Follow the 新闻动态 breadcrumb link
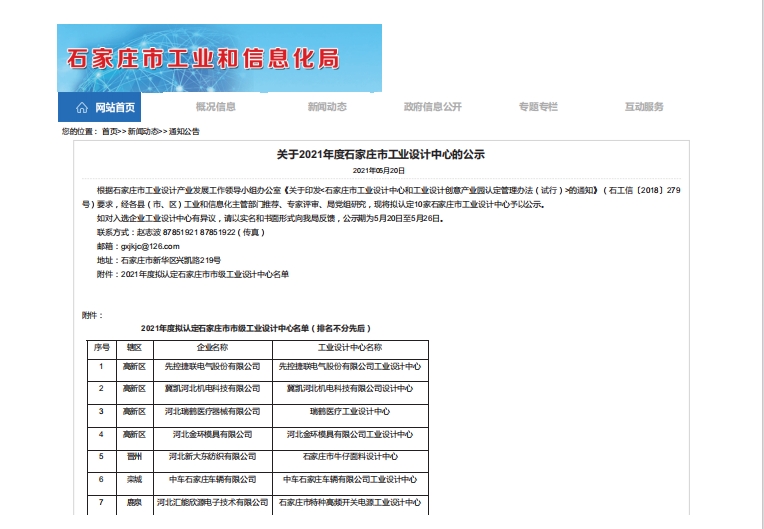Image resolution: width=764 pixels, height=529 pixels. point(140,132)
